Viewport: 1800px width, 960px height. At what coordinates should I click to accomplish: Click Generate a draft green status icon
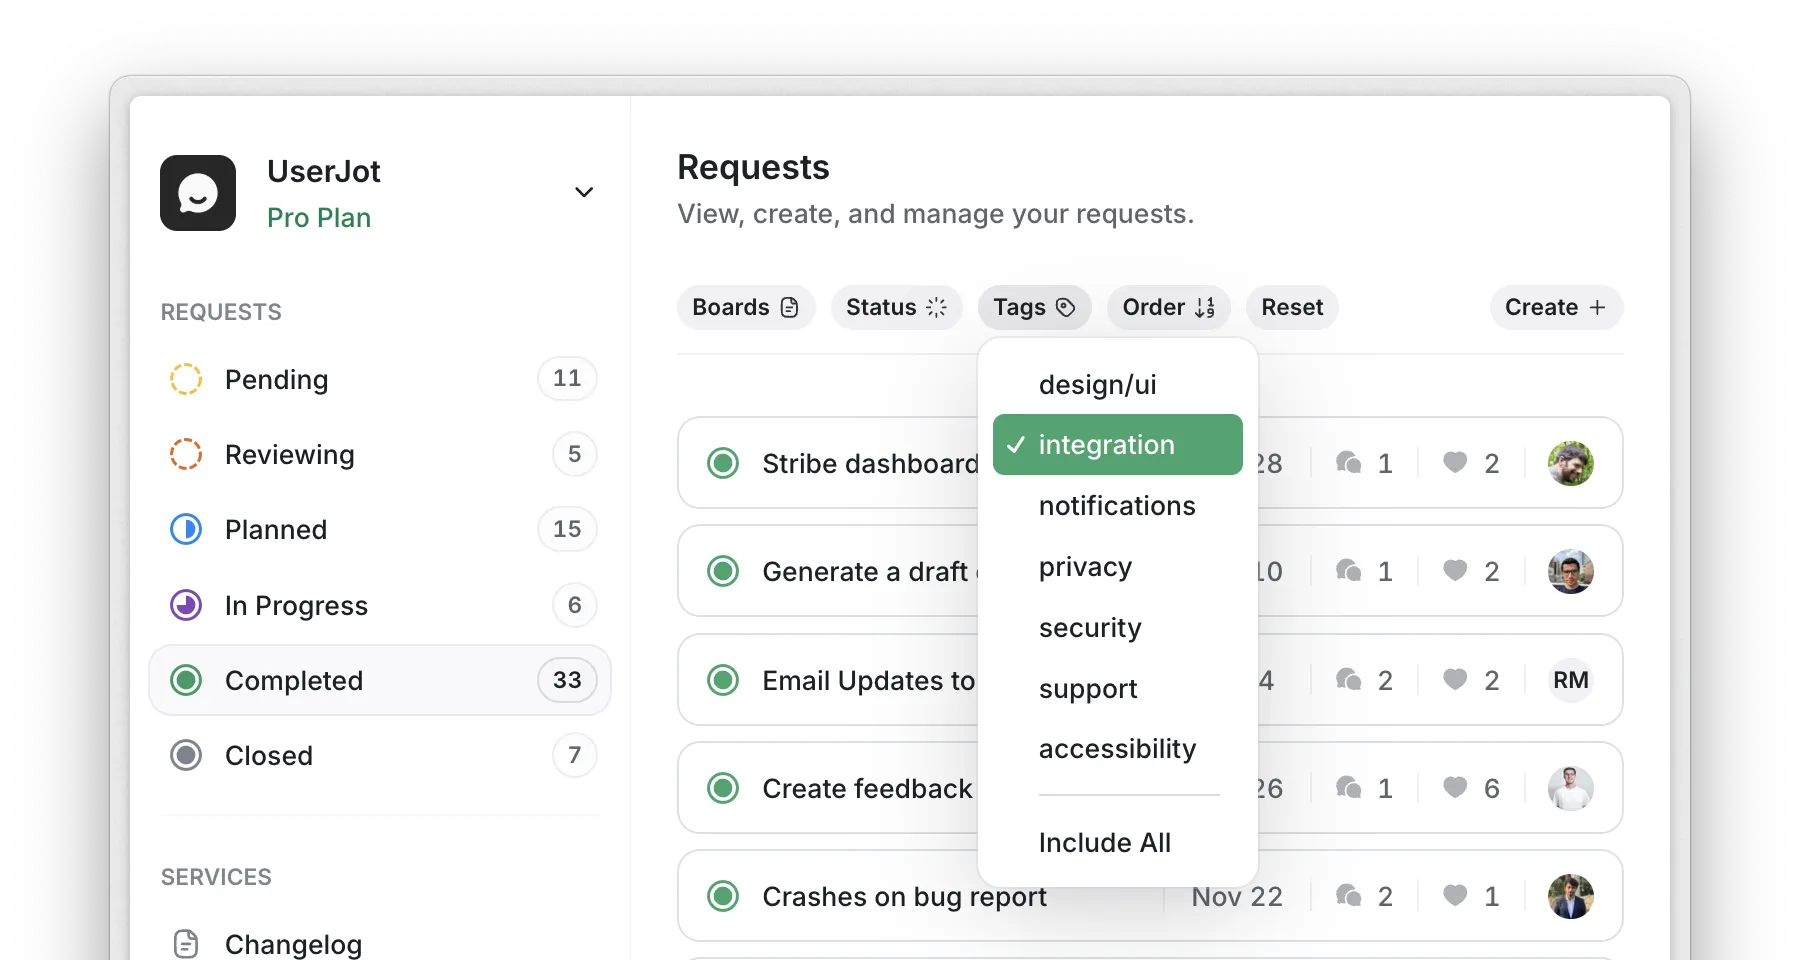723,571
